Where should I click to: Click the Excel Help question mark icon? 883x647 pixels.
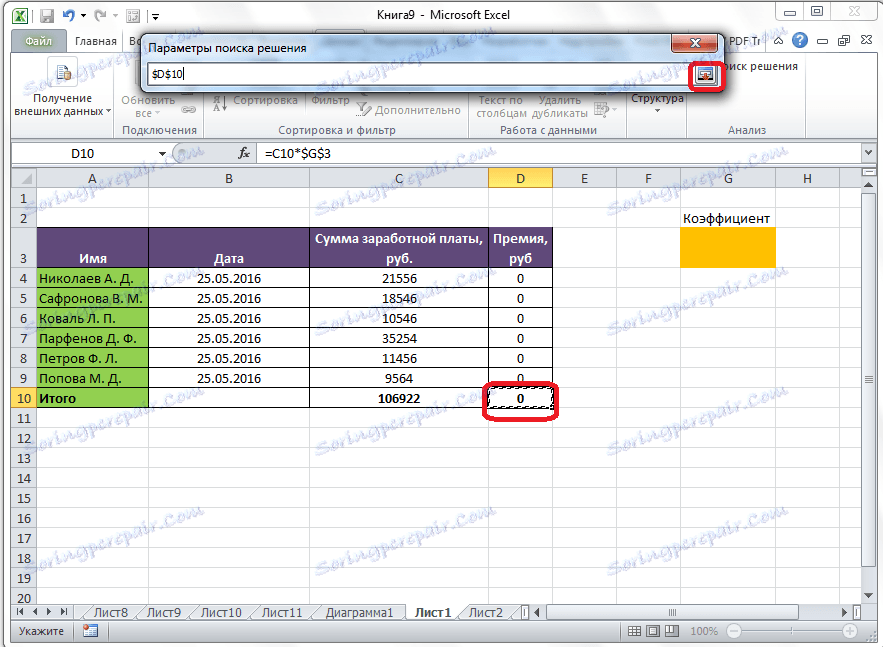[x=798, y=40]
